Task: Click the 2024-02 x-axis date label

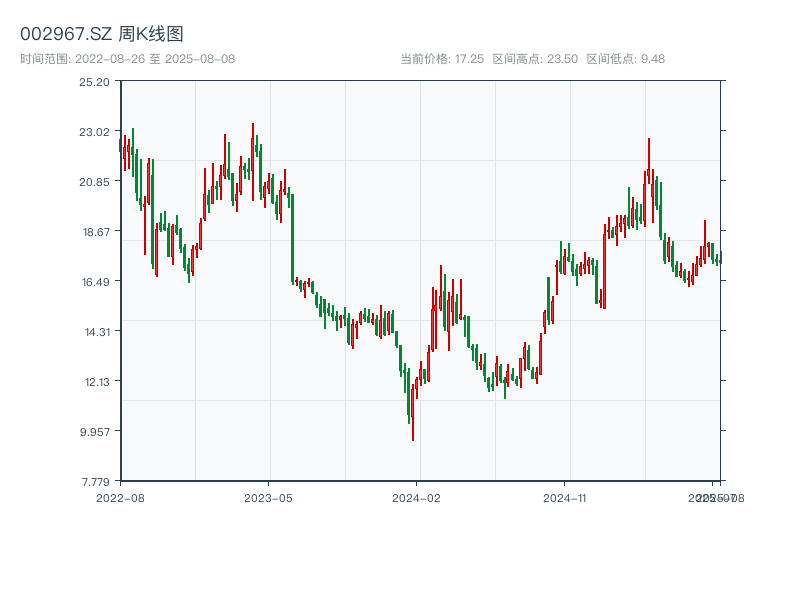Action: point(417,497)
